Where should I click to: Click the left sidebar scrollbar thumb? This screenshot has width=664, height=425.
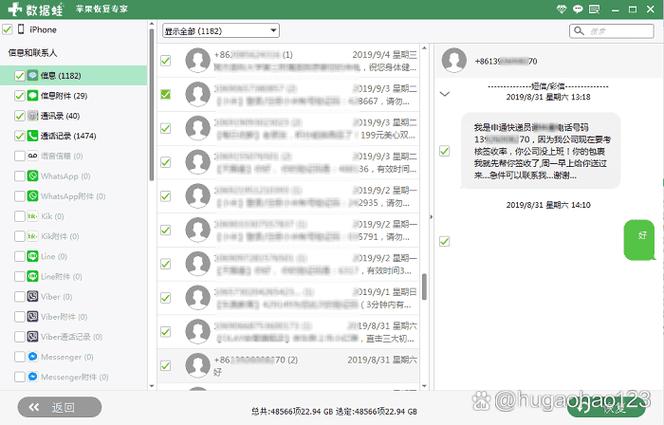(x=152, y=105)
